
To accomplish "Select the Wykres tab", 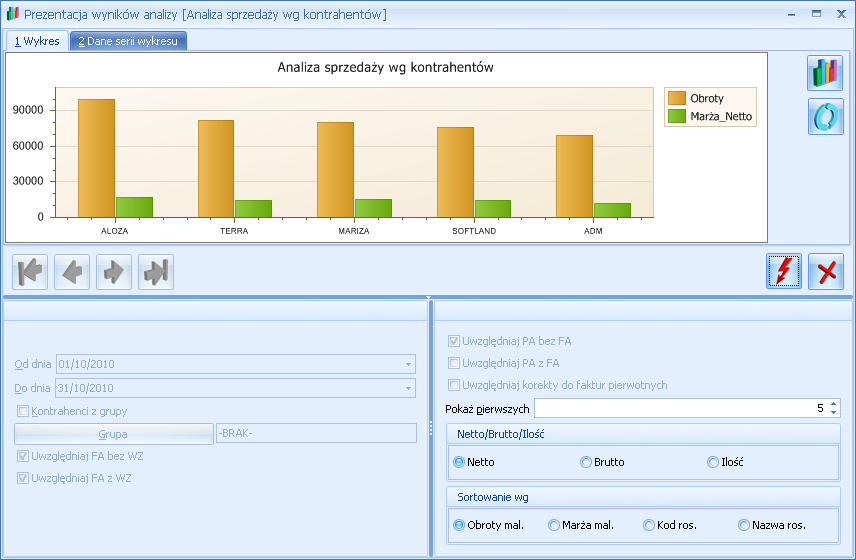I will coord(37,41).
